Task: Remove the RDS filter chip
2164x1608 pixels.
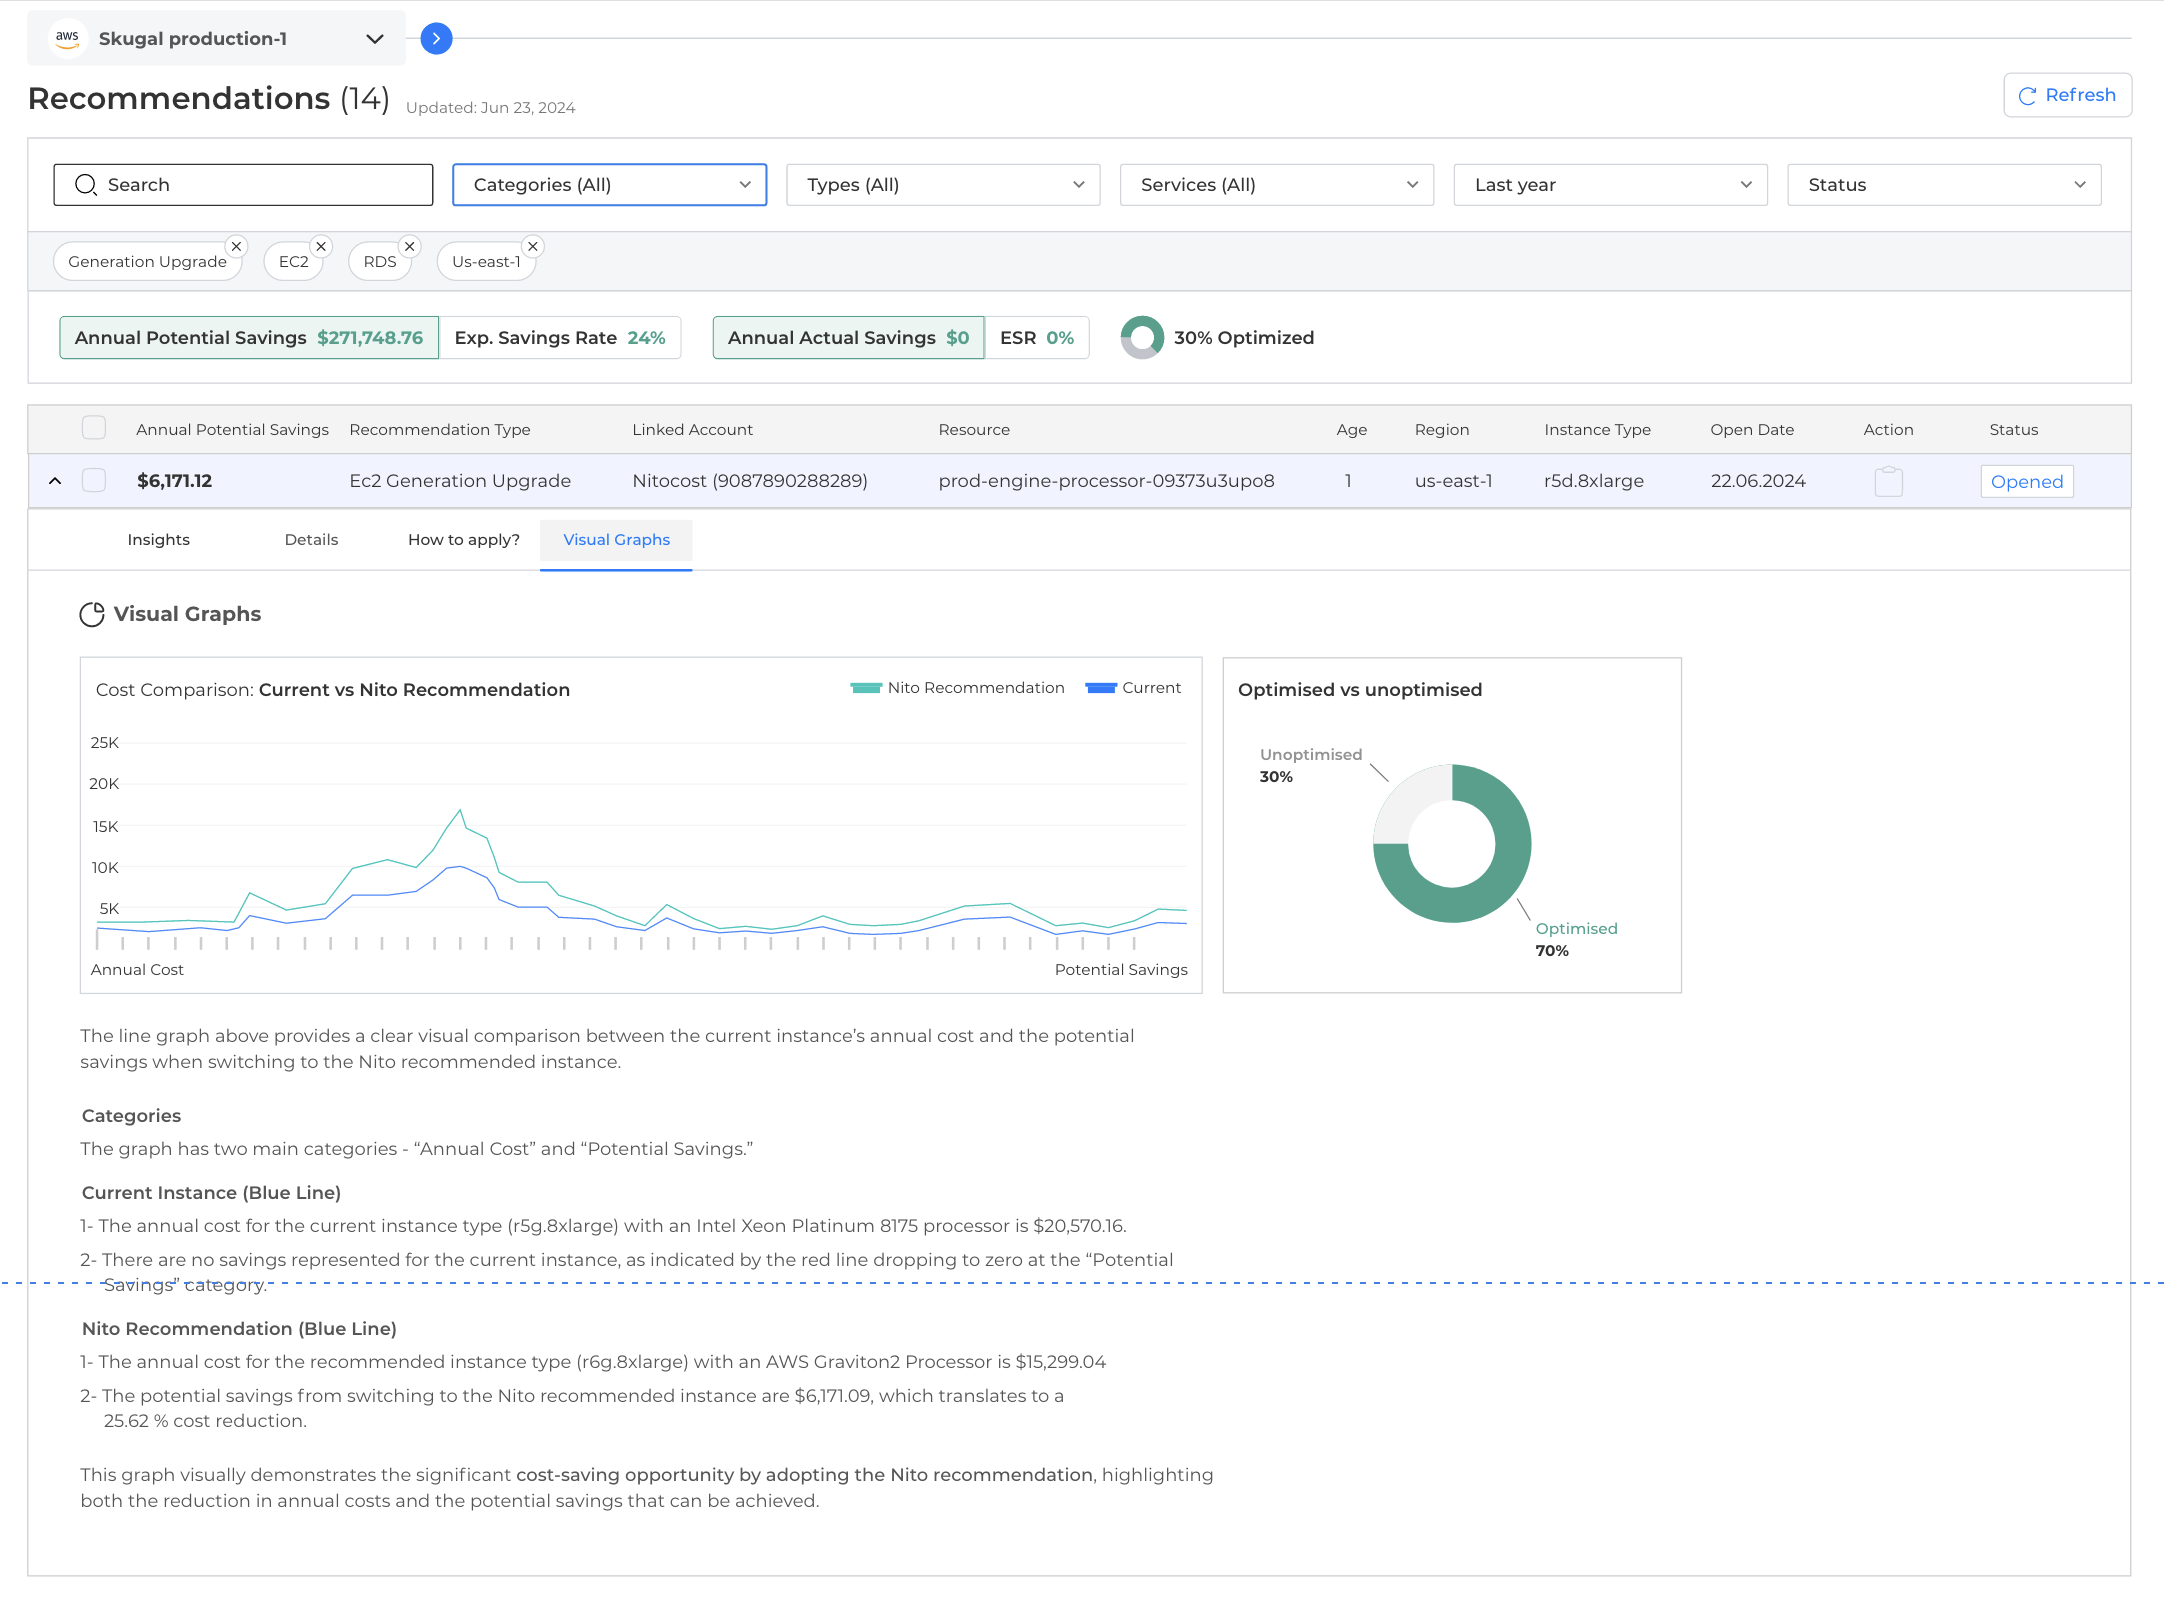Action: click(x=409, y=246)
